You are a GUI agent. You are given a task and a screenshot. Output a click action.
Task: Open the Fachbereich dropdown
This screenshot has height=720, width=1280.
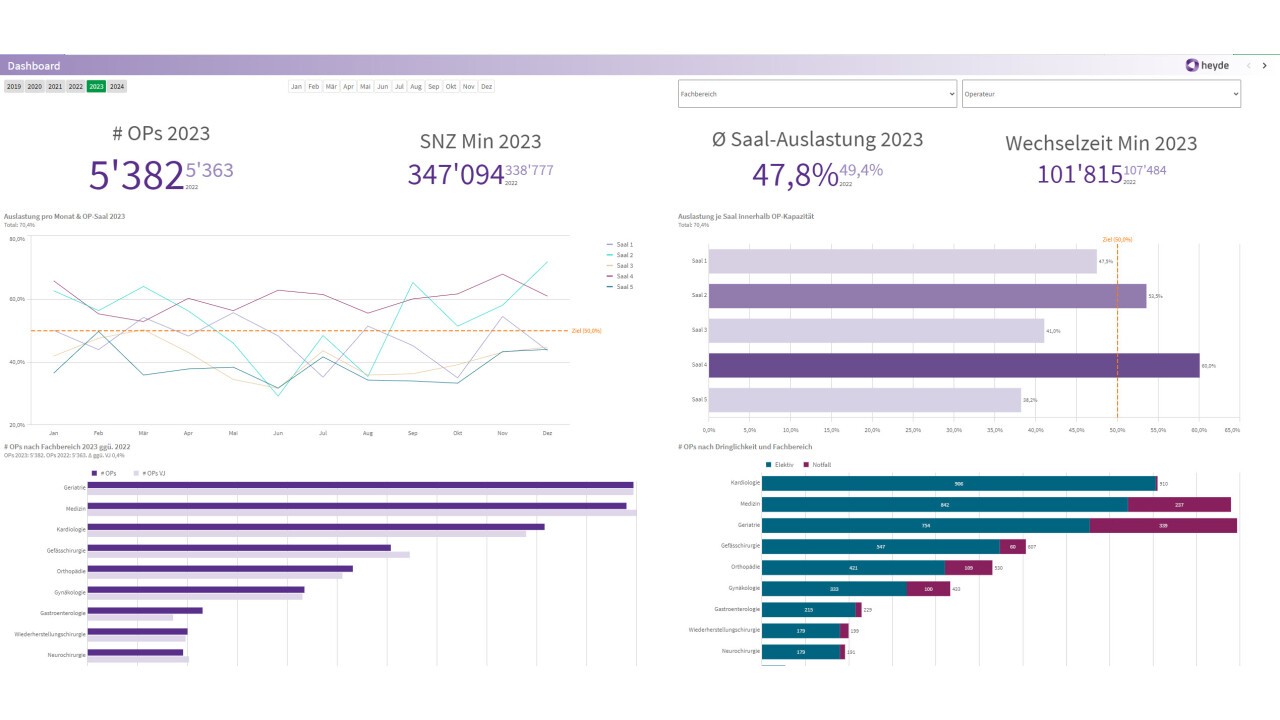pyautogui.click(x=817, y=94)
